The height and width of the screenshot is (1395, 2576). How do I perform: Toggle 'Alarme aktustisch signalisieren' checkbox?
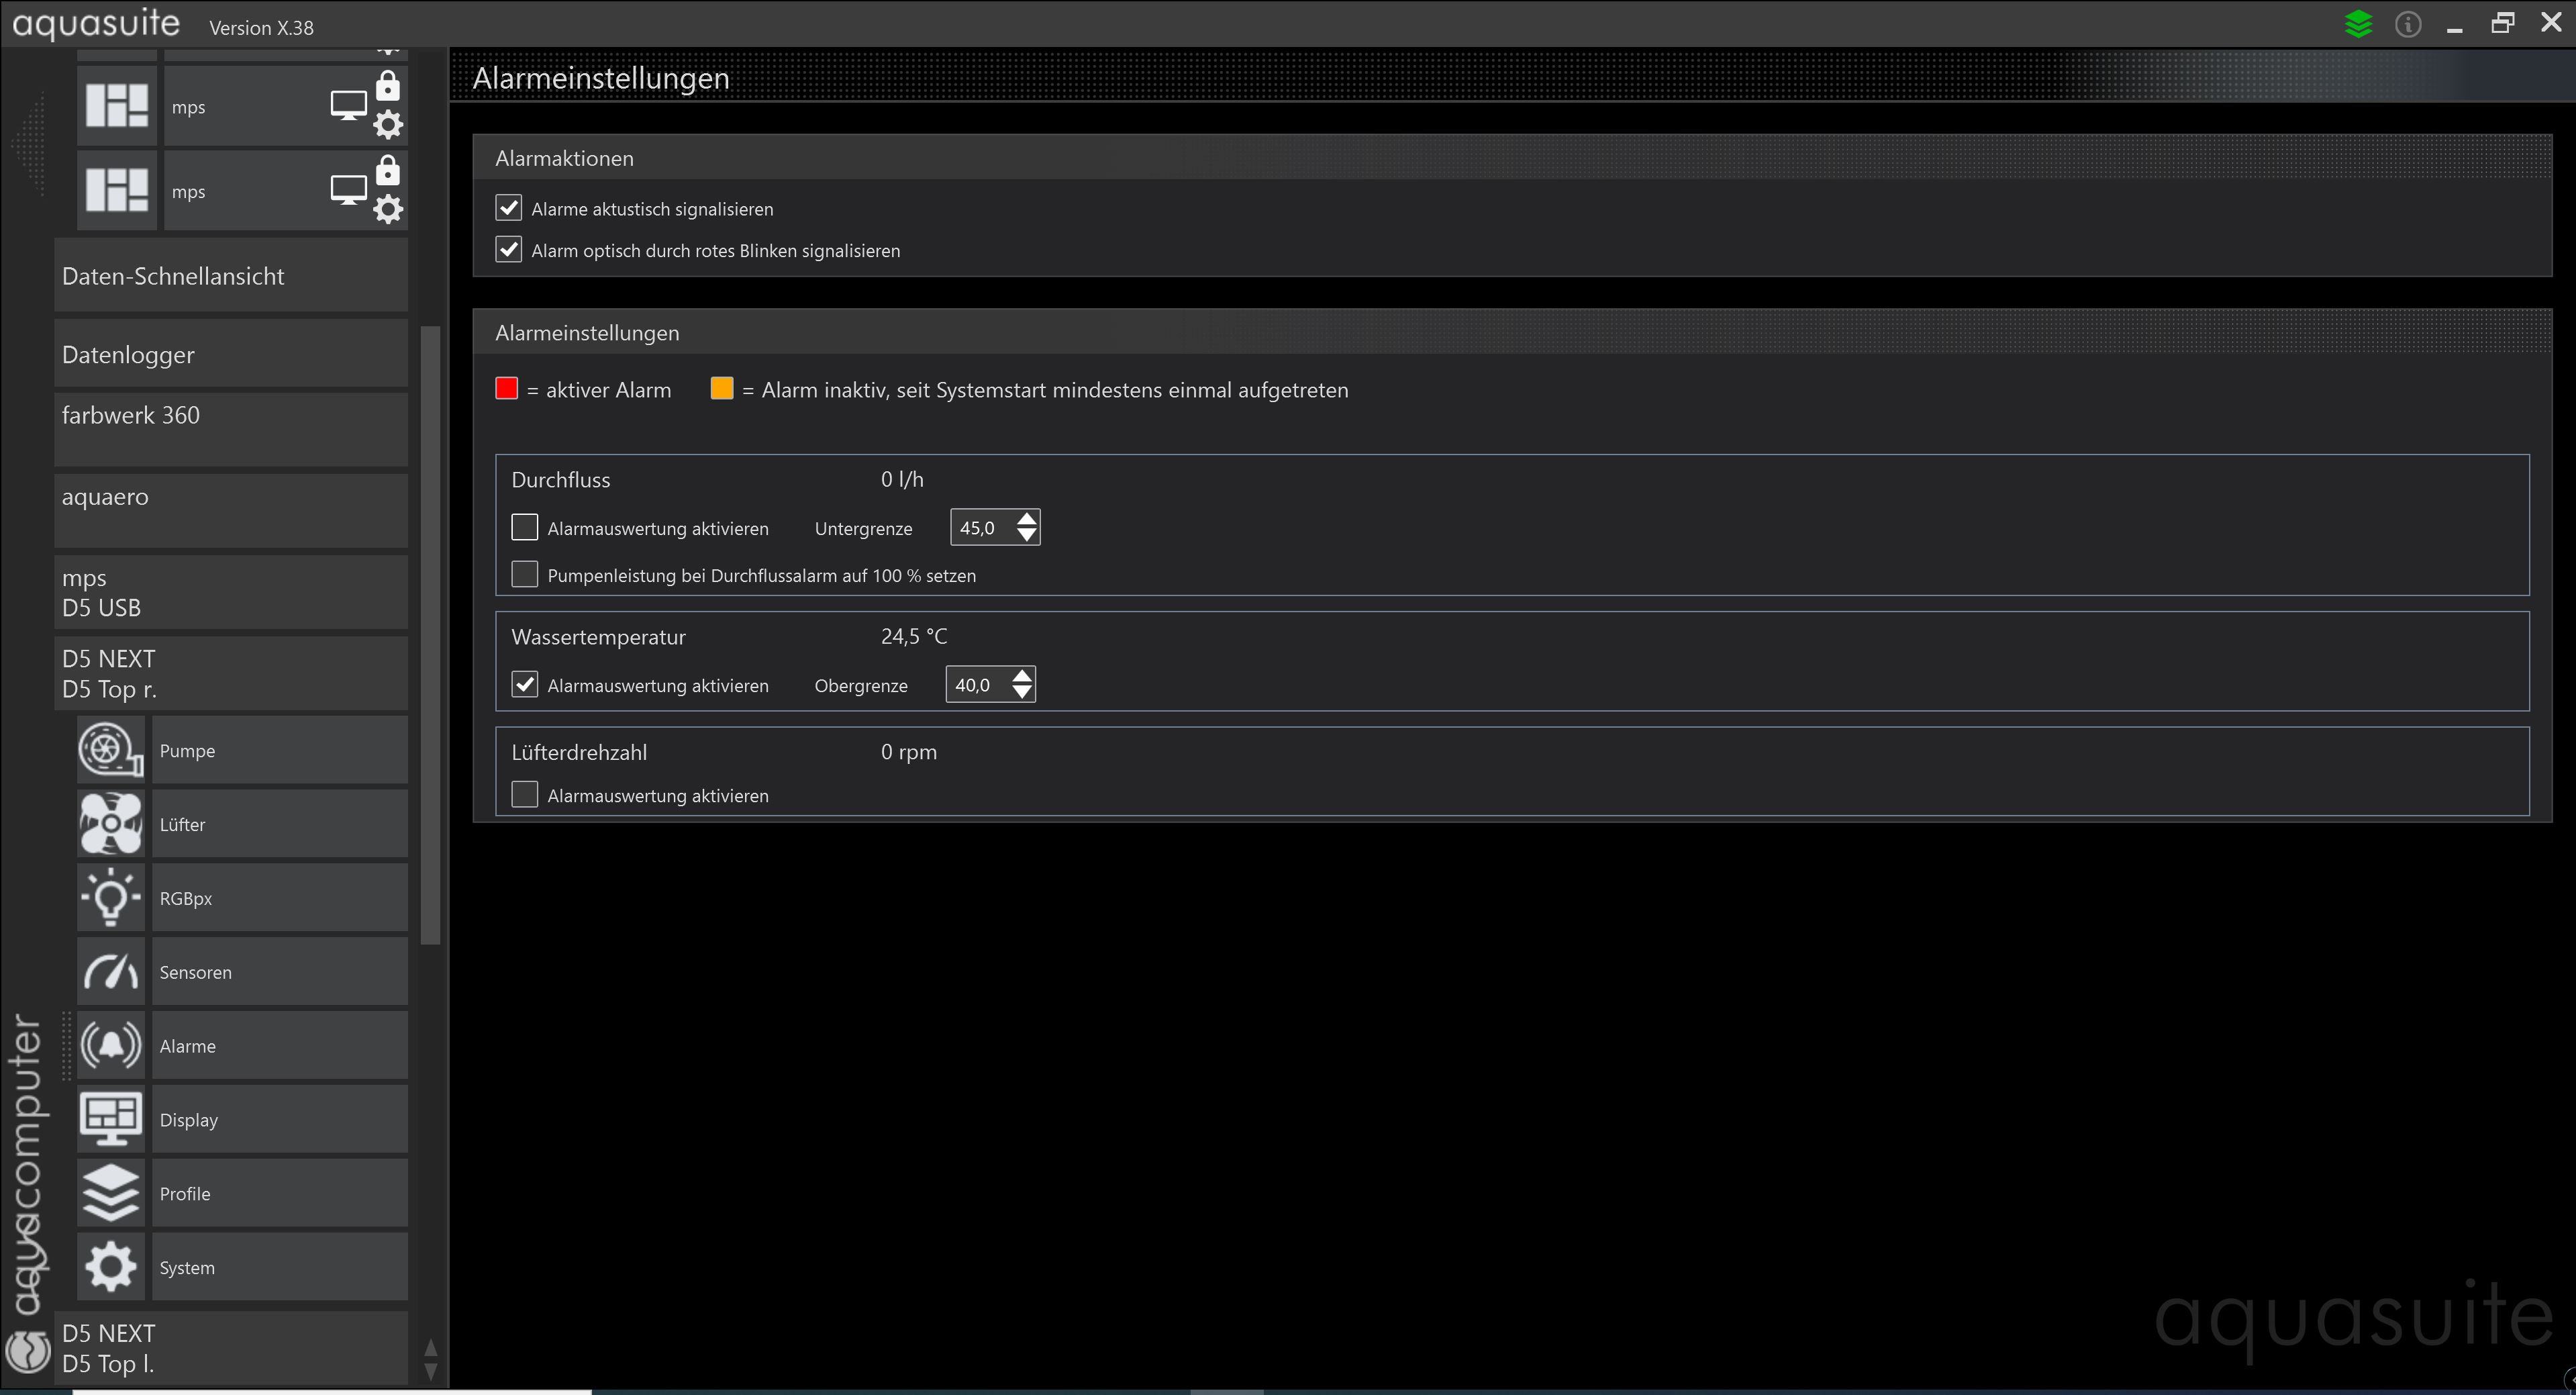(x=509, y=208)
